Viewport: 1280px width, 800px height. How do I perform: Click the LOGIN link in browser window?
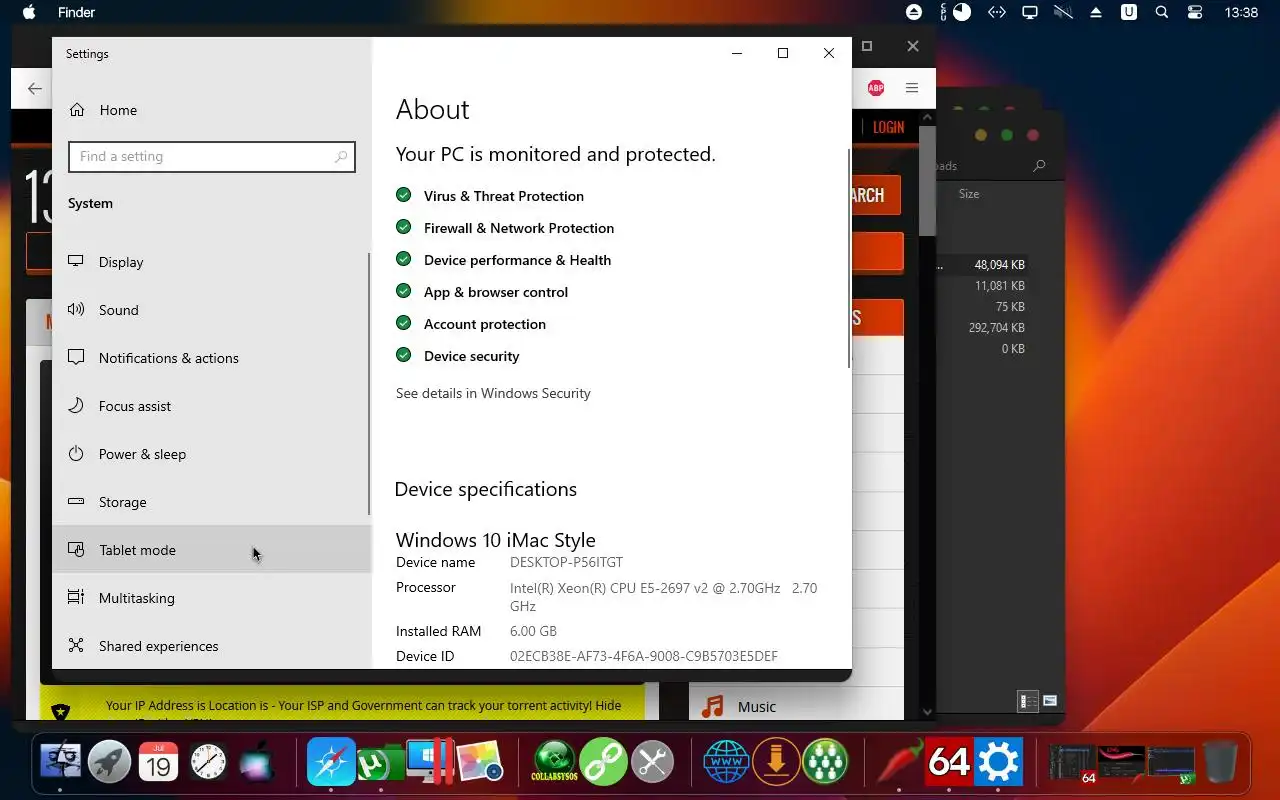(x=888, y=127)
